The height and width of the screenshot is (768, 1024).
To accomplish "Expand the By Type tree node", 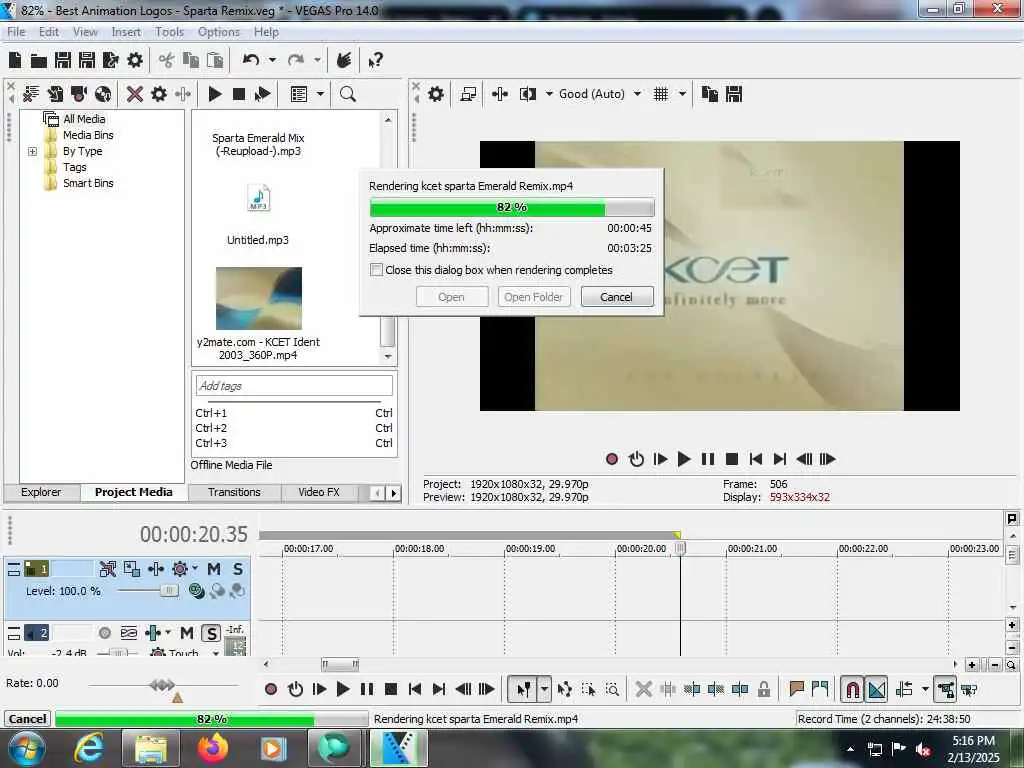I will [32, 152].
